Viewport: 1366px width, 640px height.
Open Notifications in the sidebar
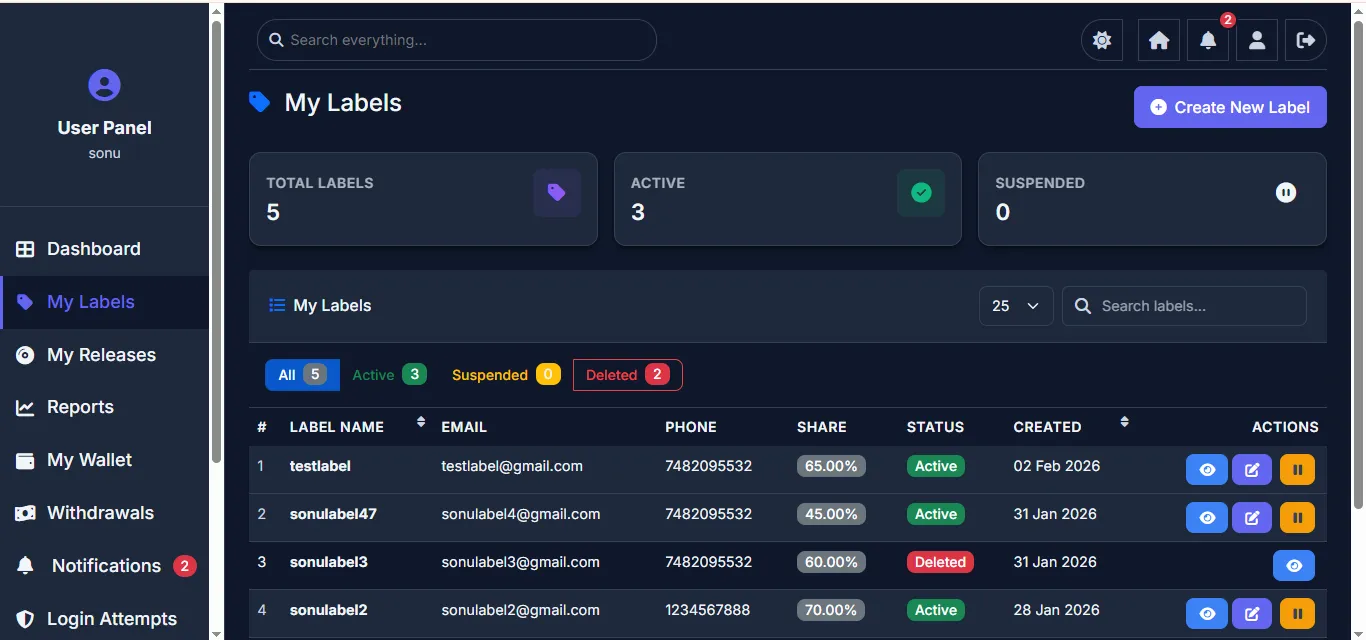[104, 566]
